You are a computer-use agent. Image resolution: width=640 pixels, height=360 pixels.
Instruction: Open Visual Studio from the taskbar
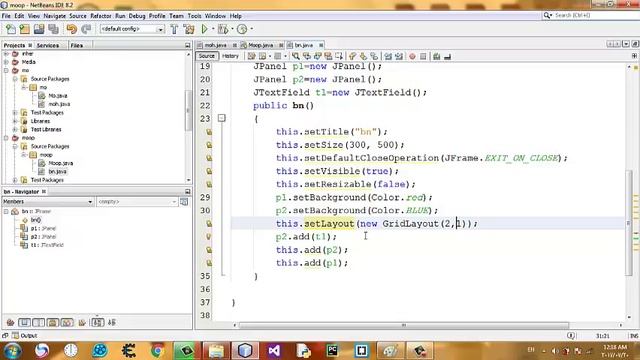[x=274, y=351]
